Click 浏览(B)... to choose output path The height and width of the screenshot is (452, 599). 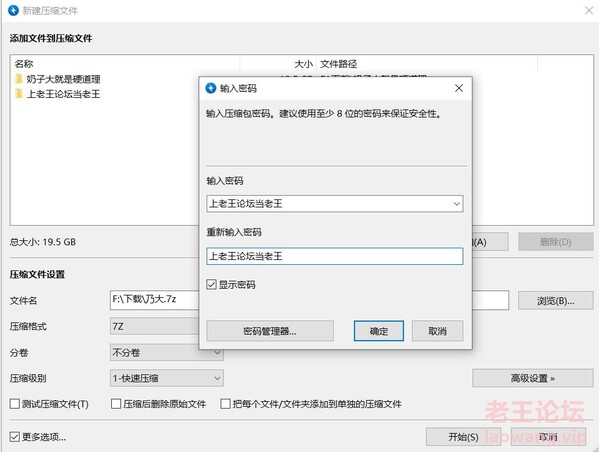555,301
